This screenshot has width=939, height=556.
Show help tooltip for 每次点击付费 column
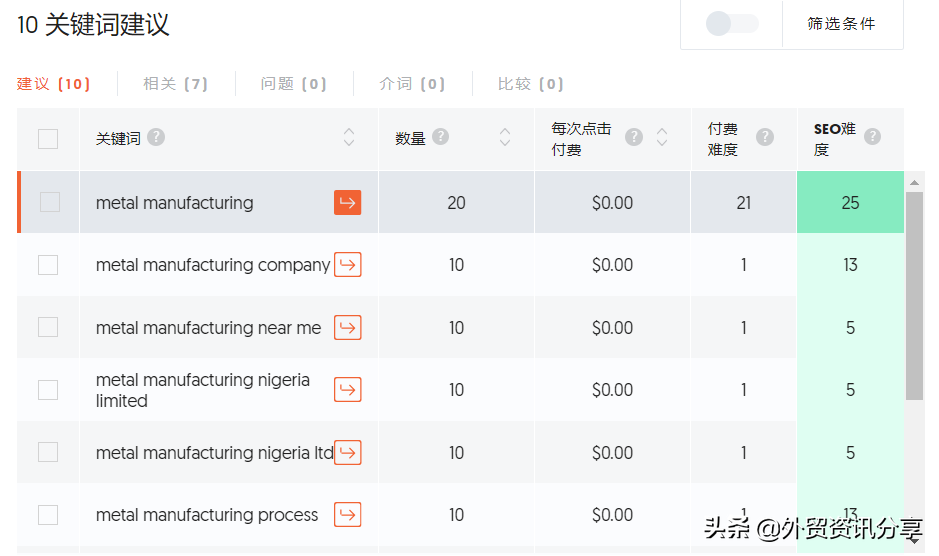click(634, 137)
